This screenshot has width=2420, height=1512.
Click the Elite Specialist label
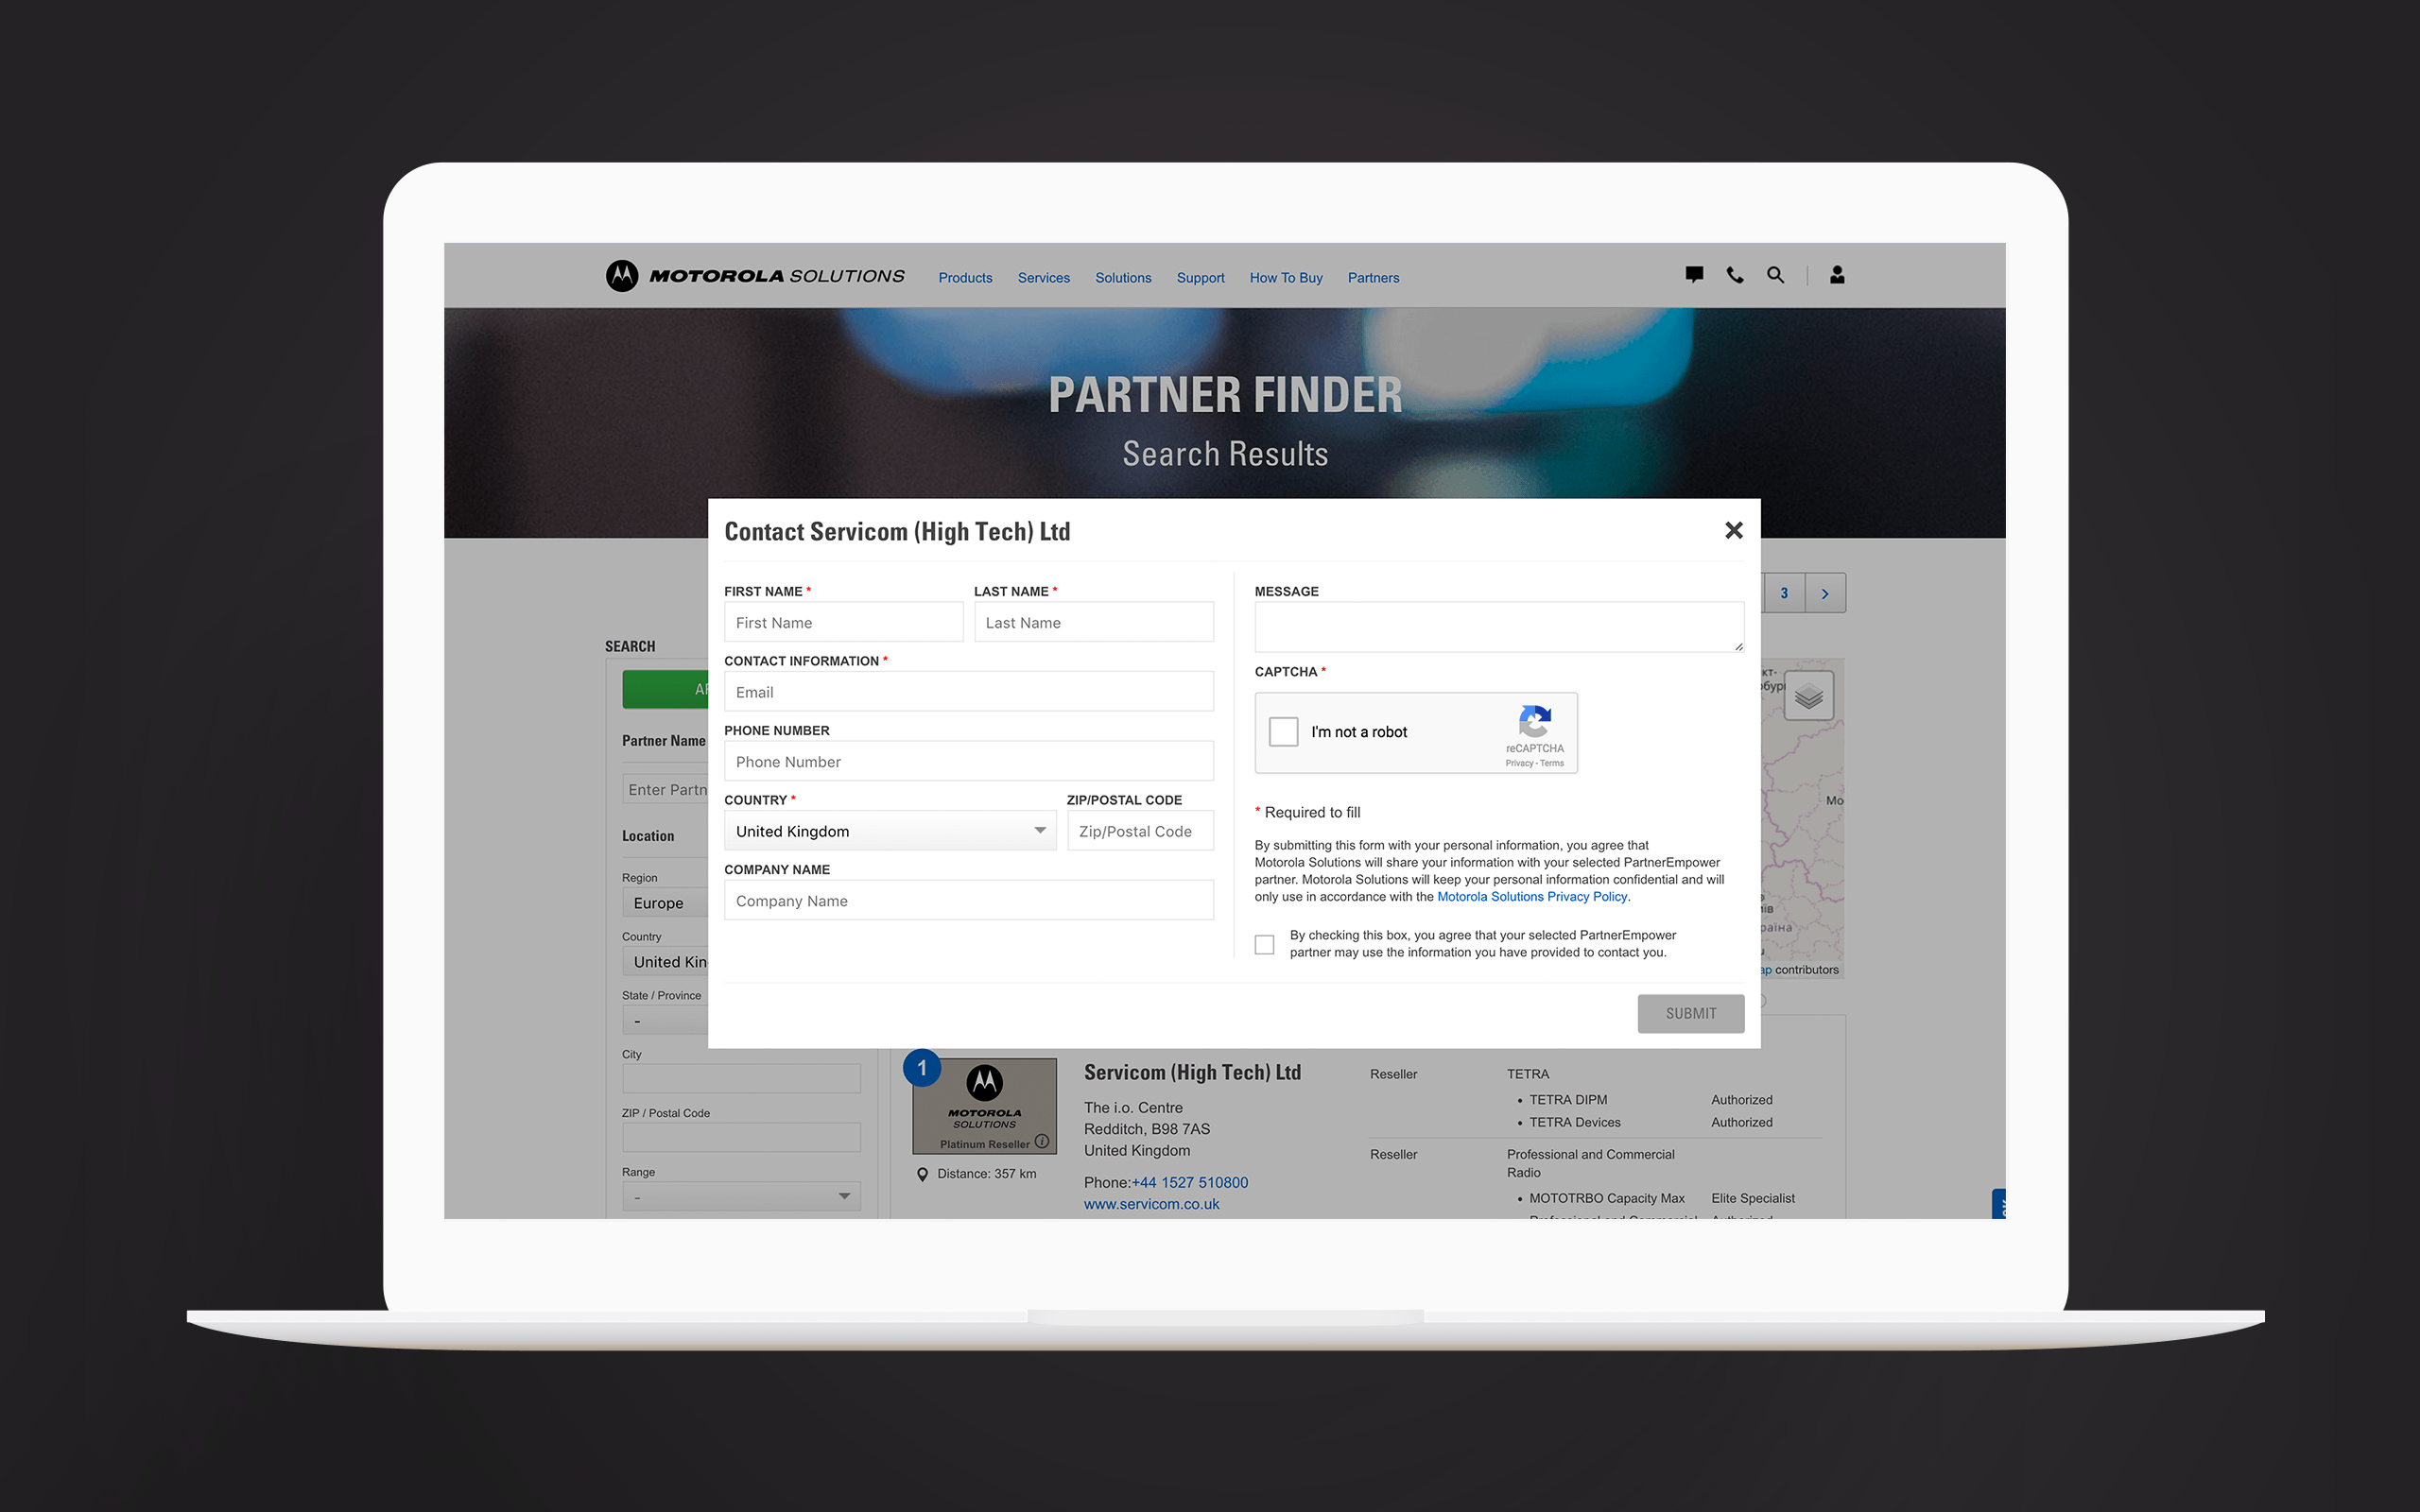click(x=1753, y=1198)
